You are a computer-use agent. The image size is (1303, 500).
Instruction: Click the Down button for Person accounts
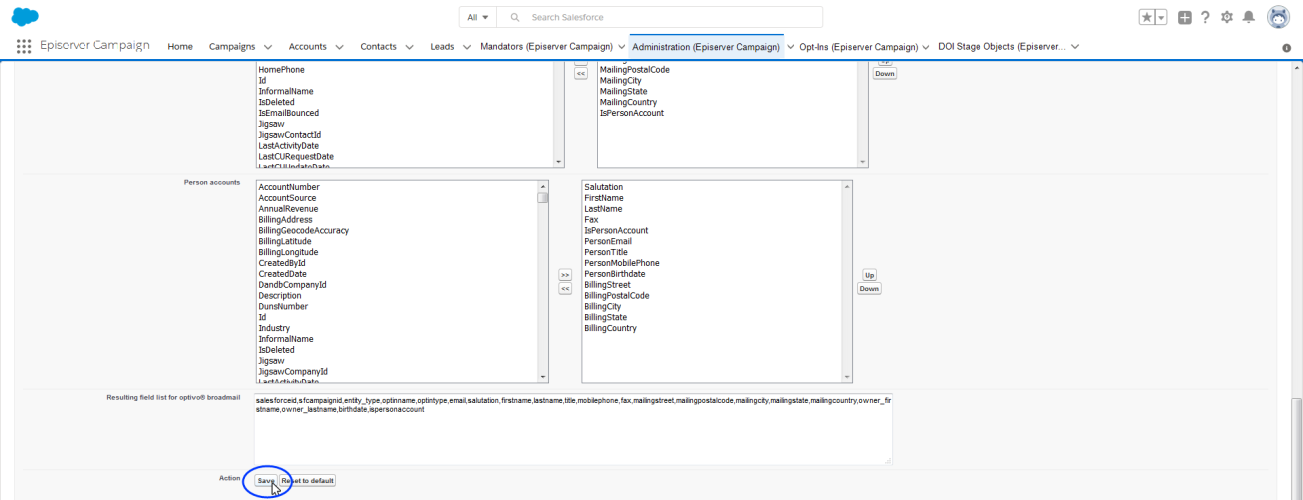click(x=869, y=289)
